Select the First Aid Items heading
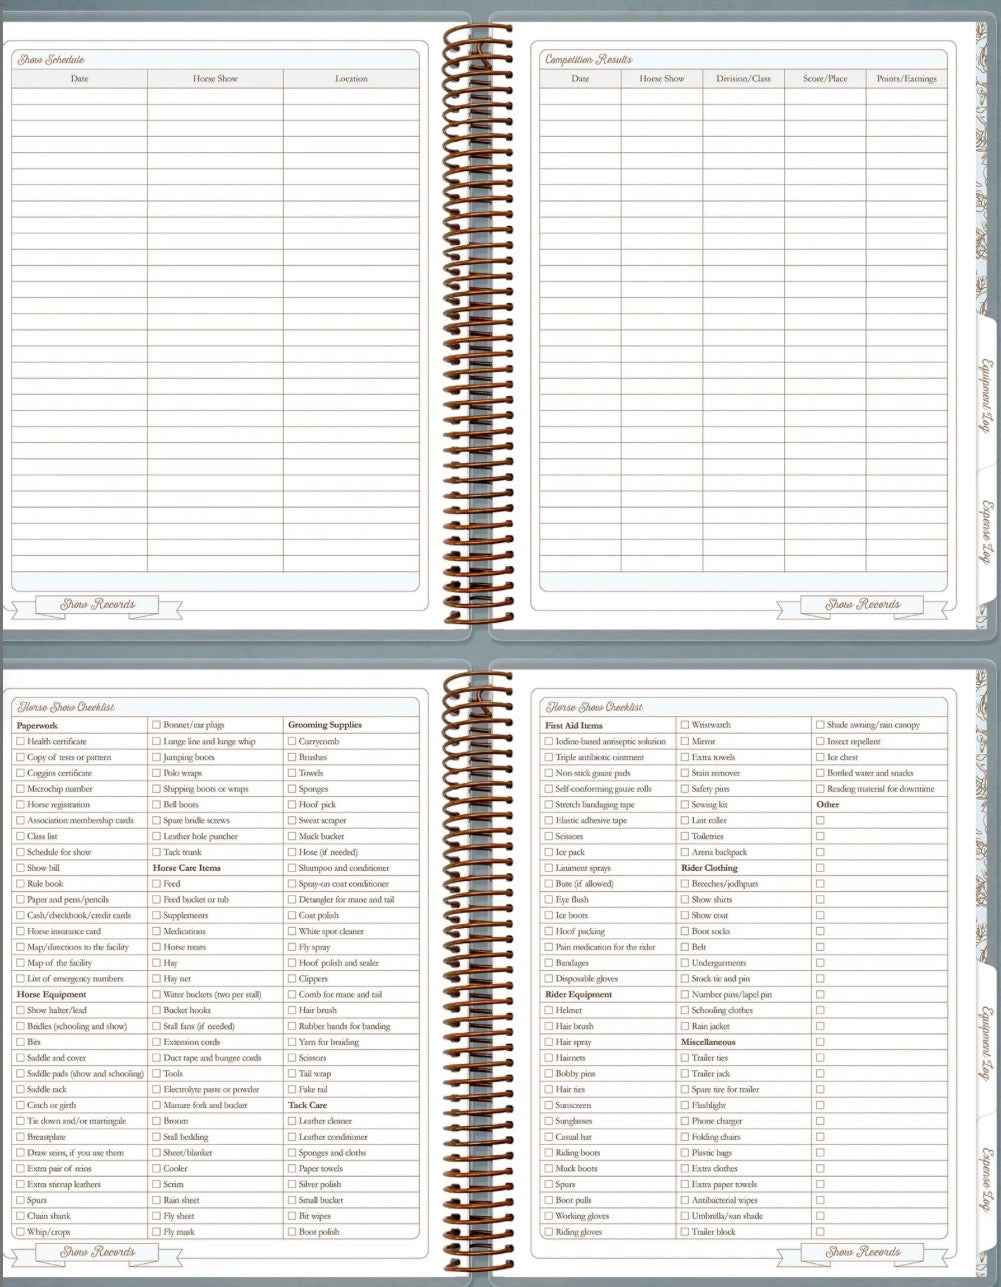 [x=574, y=725]
